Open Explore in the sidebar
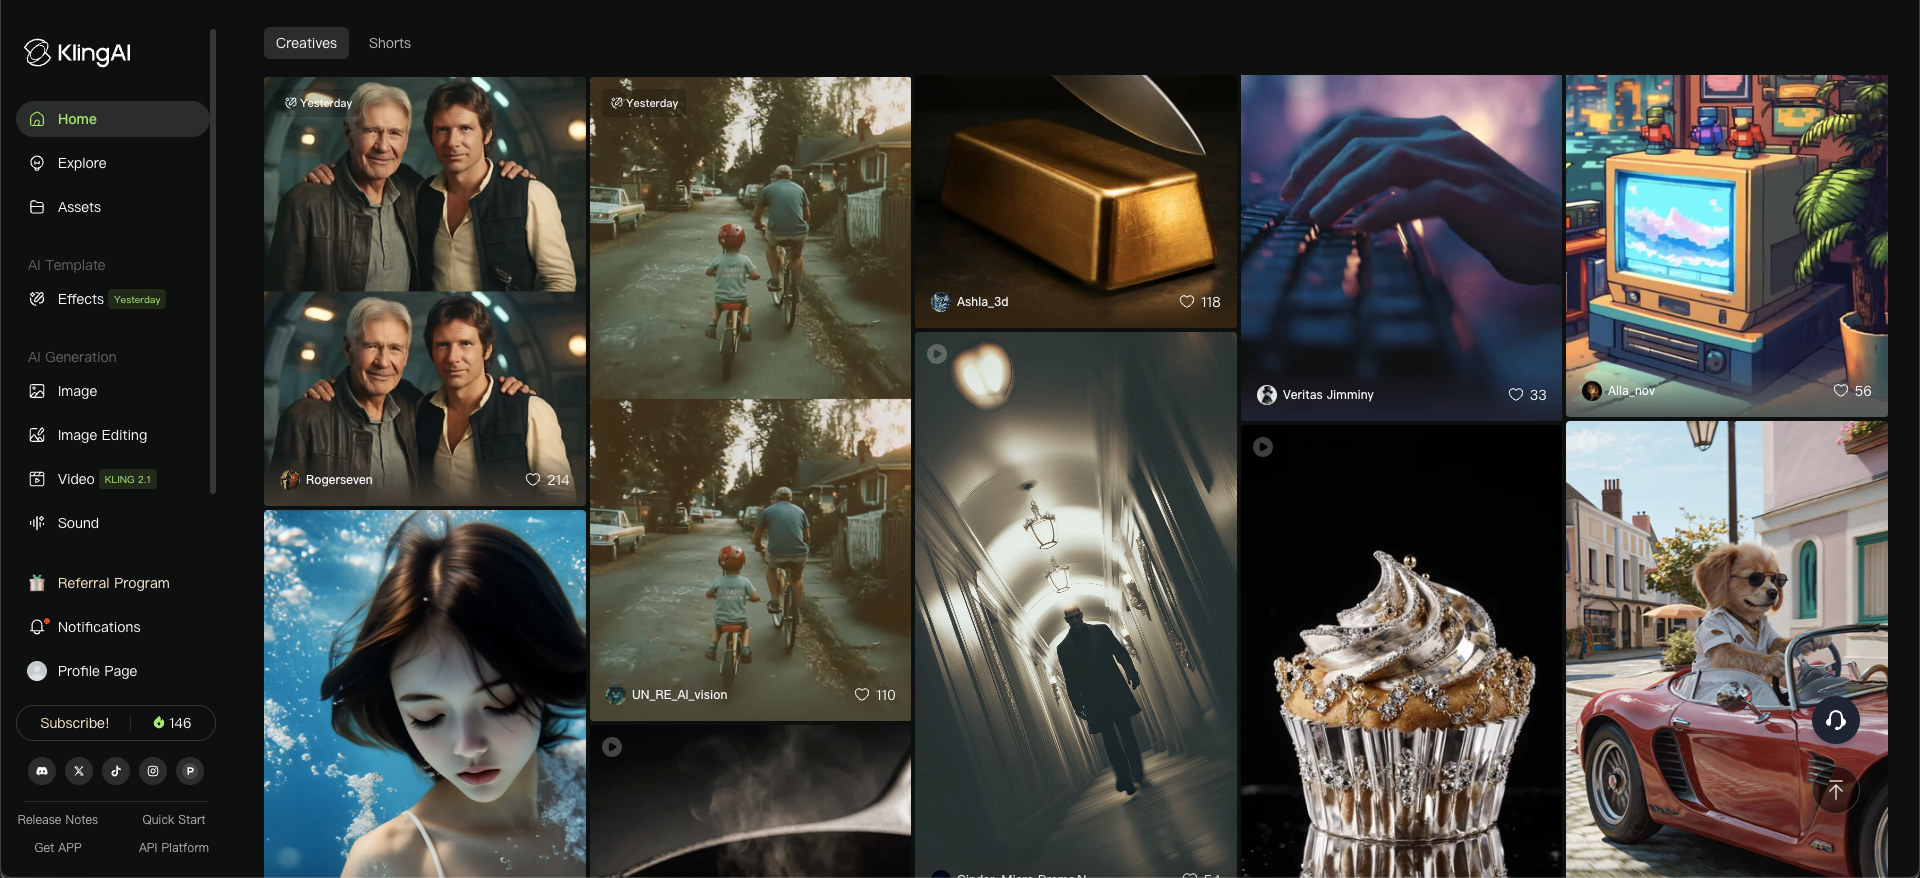The image size is (1920, 878). 113,163
